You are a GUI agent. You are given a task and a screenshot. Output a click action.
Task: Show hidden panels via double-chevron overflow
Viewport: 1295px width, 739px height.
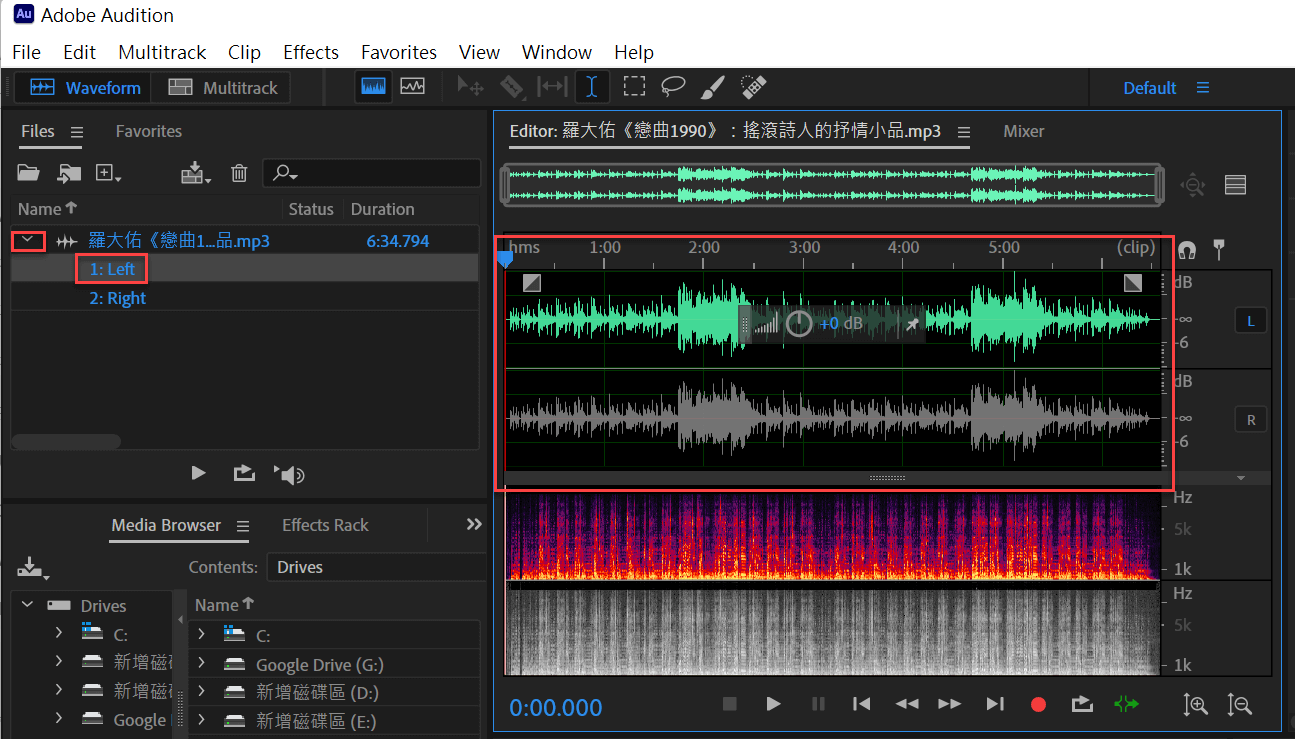474,524
